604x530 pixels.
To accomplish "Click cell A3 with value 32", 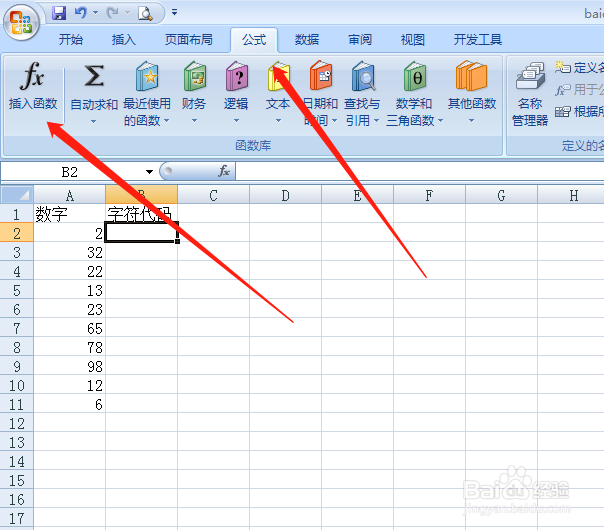I will pyautogui.click(x=69, y=252).
